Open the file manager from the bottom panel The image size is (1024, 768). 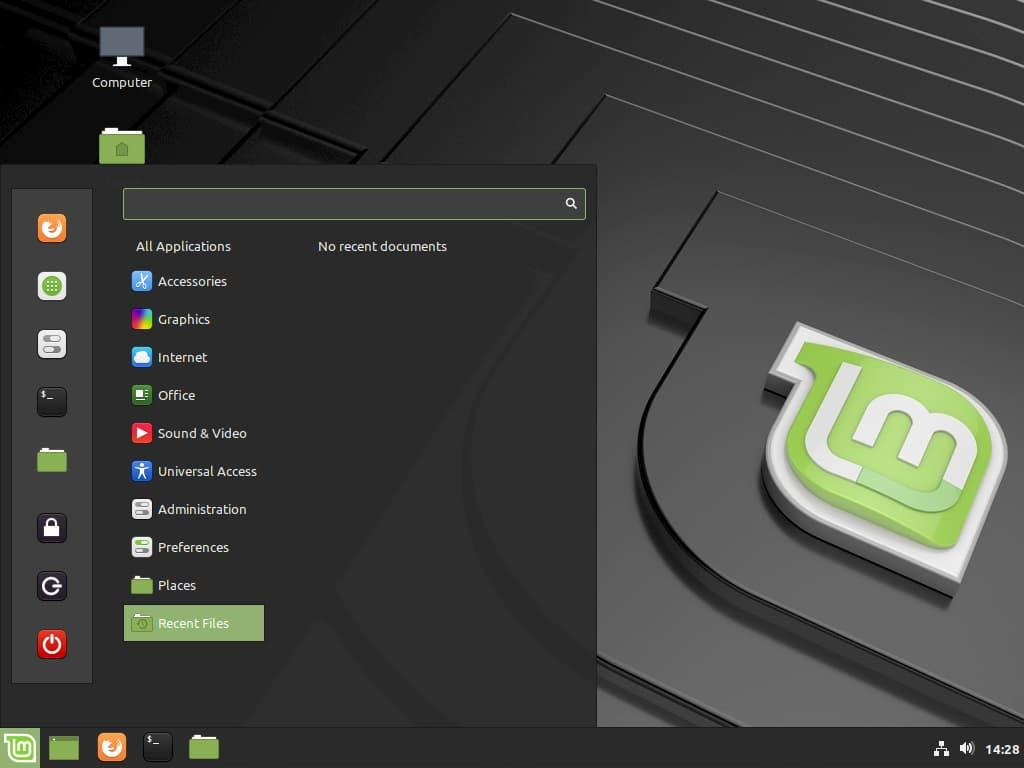pos(204,747)
